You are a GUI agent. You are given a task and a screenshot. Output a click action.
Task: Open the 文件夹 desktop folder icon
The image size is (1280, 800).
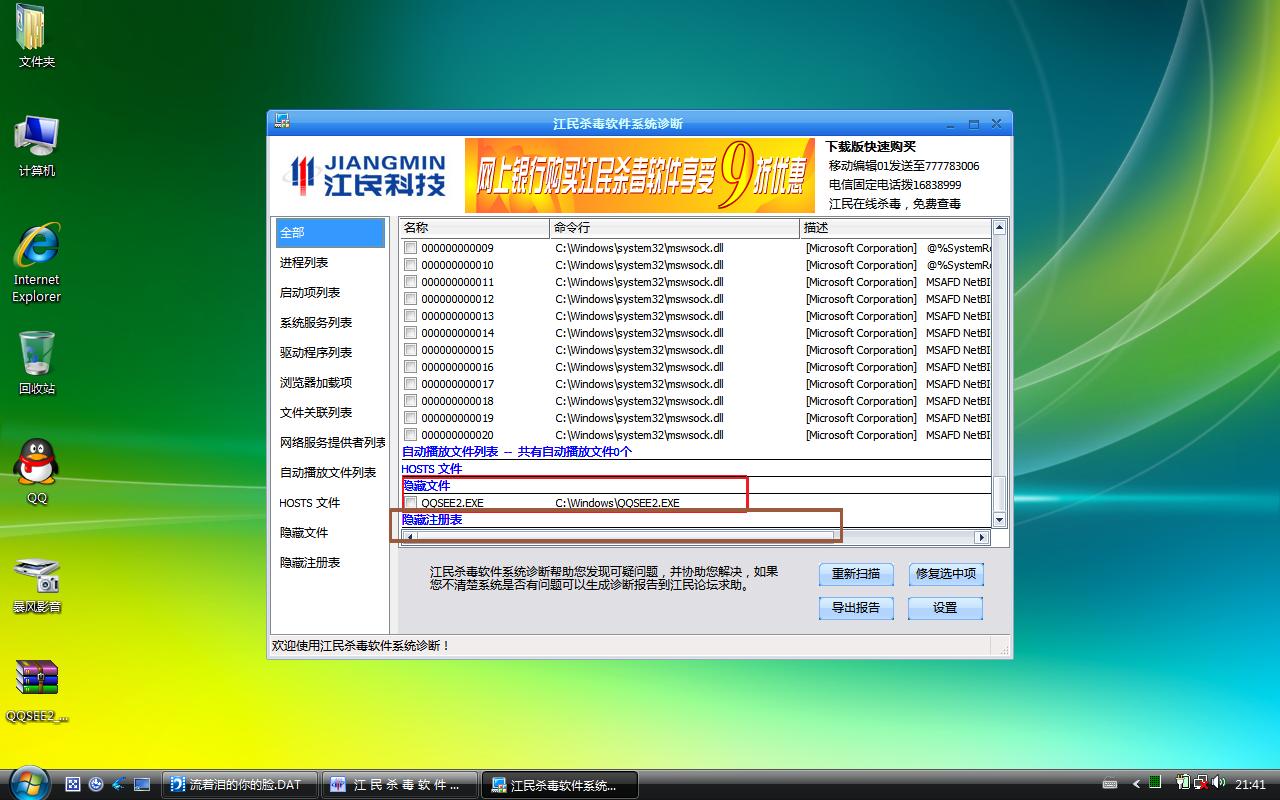click(36, 35)
